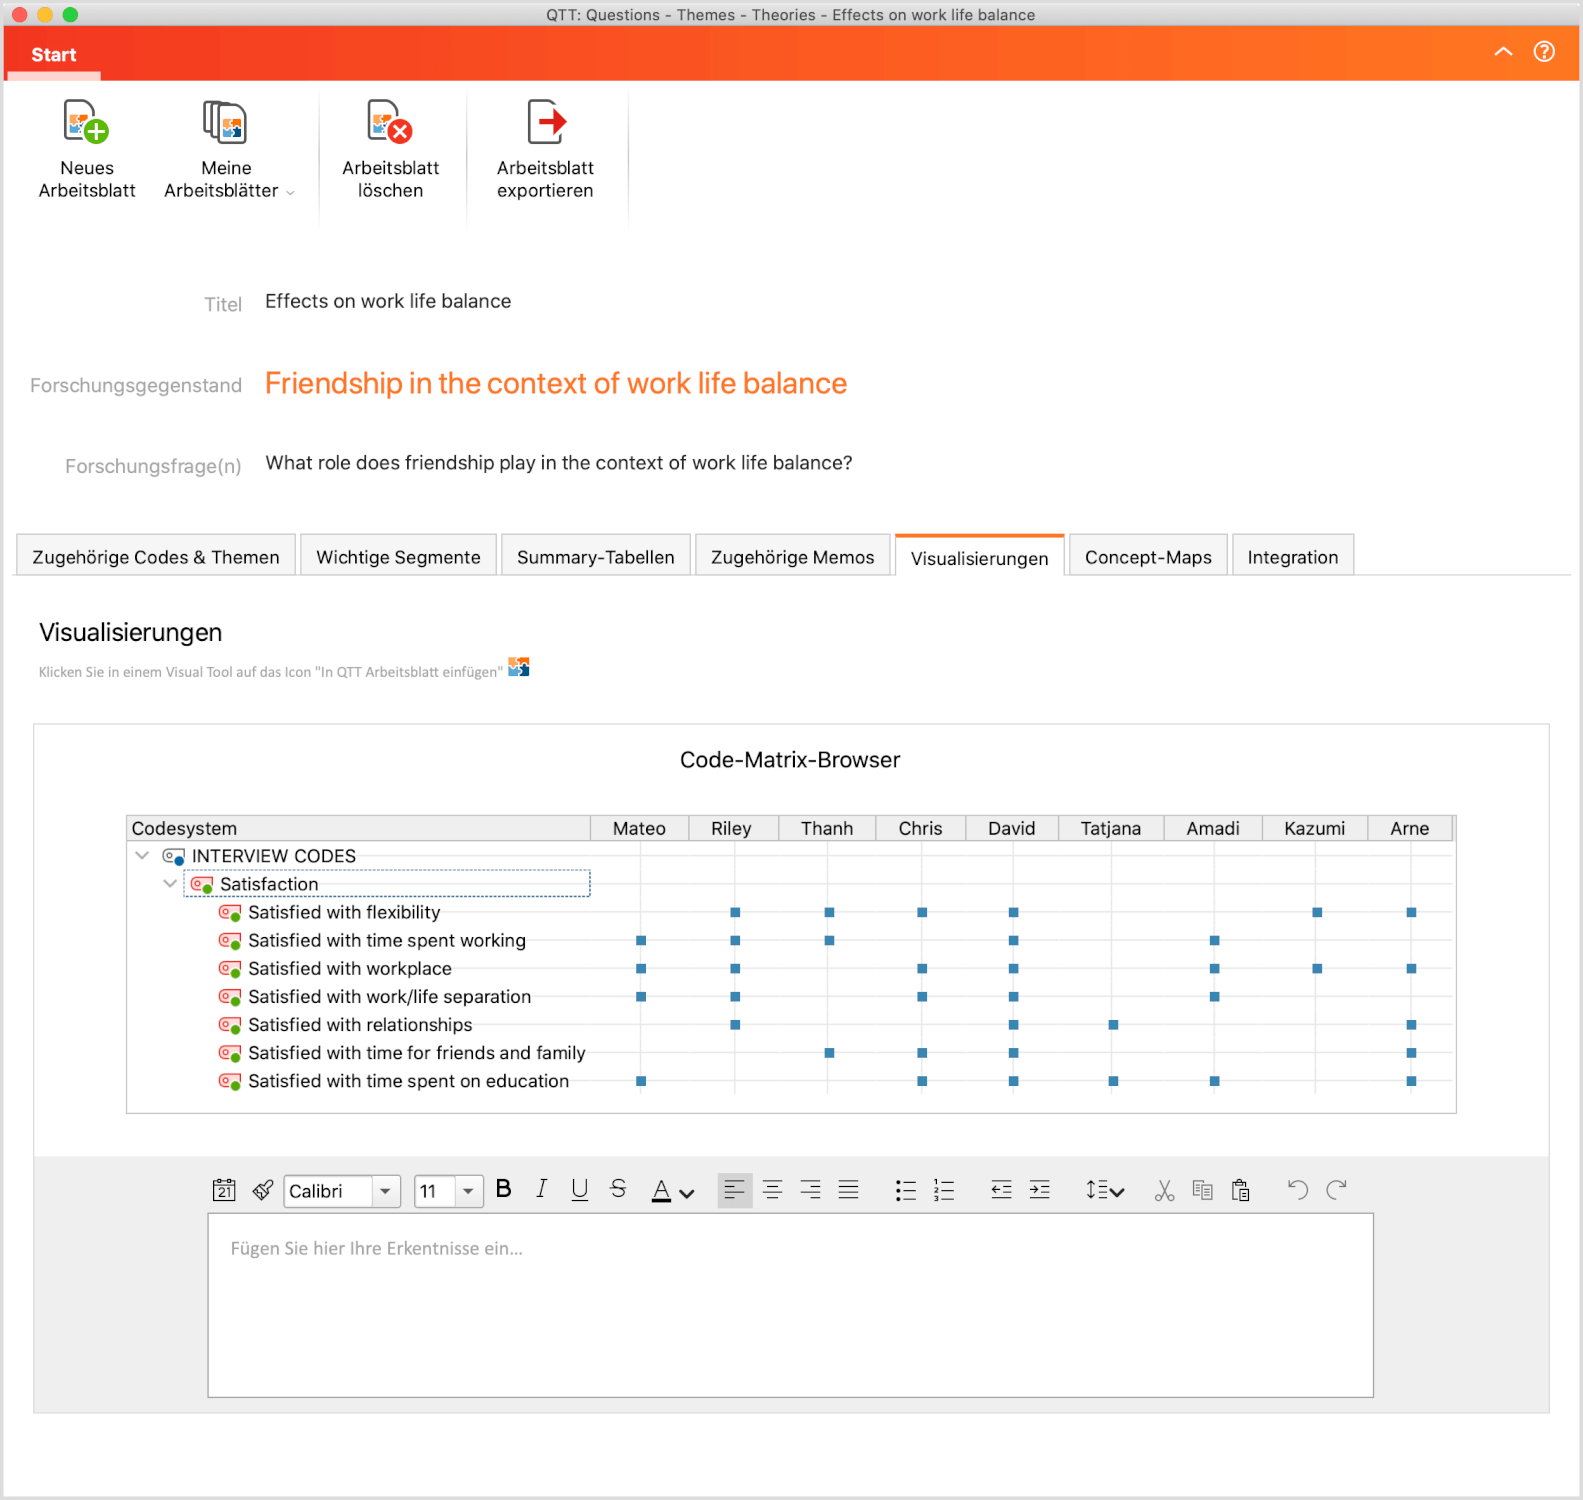Insert a bulleted list
The width and height of the screenshot is (1583, 1500).
(906, 1190)
